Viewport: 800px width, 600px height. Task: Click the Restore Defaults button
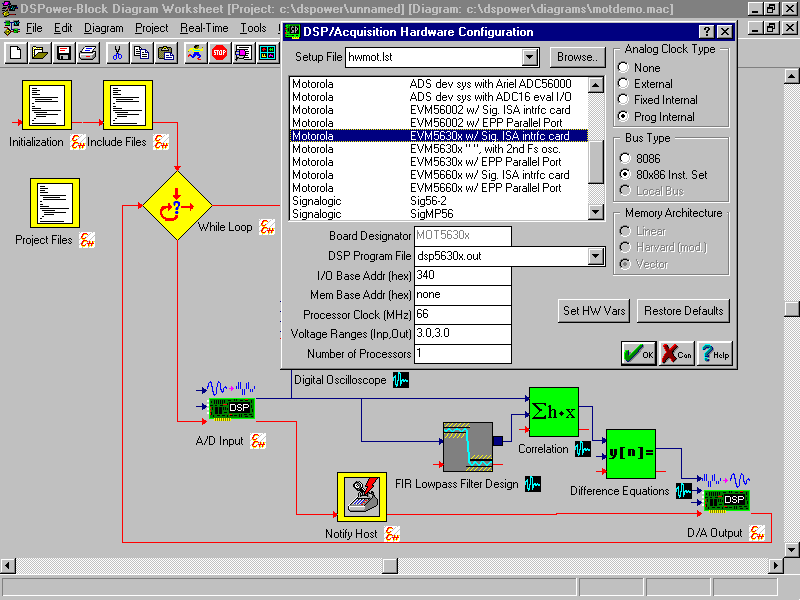[x=684, y=311]
